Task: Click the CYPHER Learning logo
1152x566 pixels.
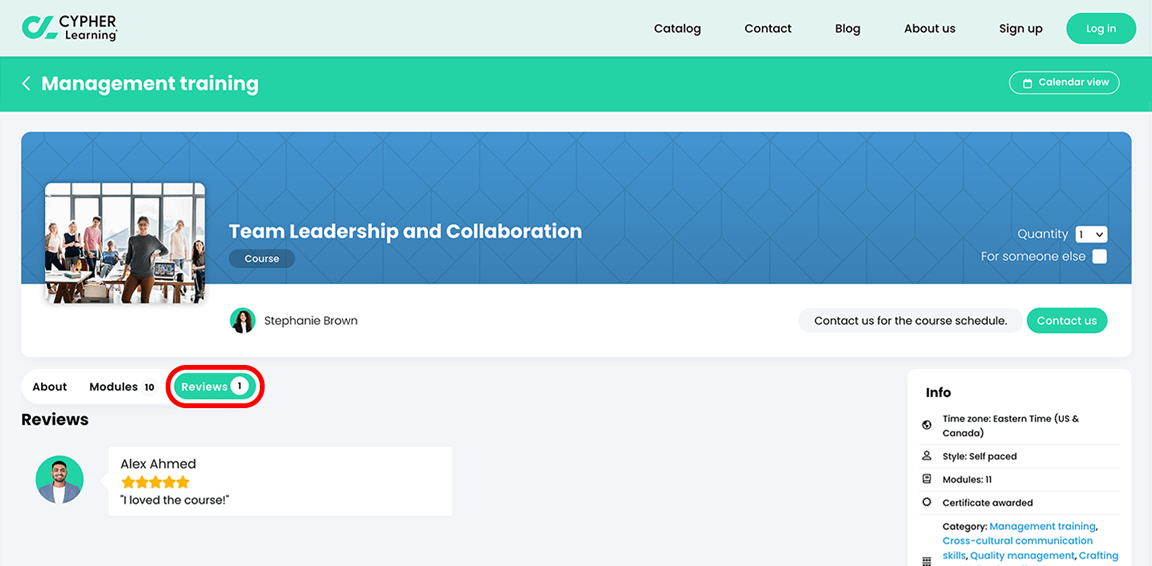Action: [70, 27]
